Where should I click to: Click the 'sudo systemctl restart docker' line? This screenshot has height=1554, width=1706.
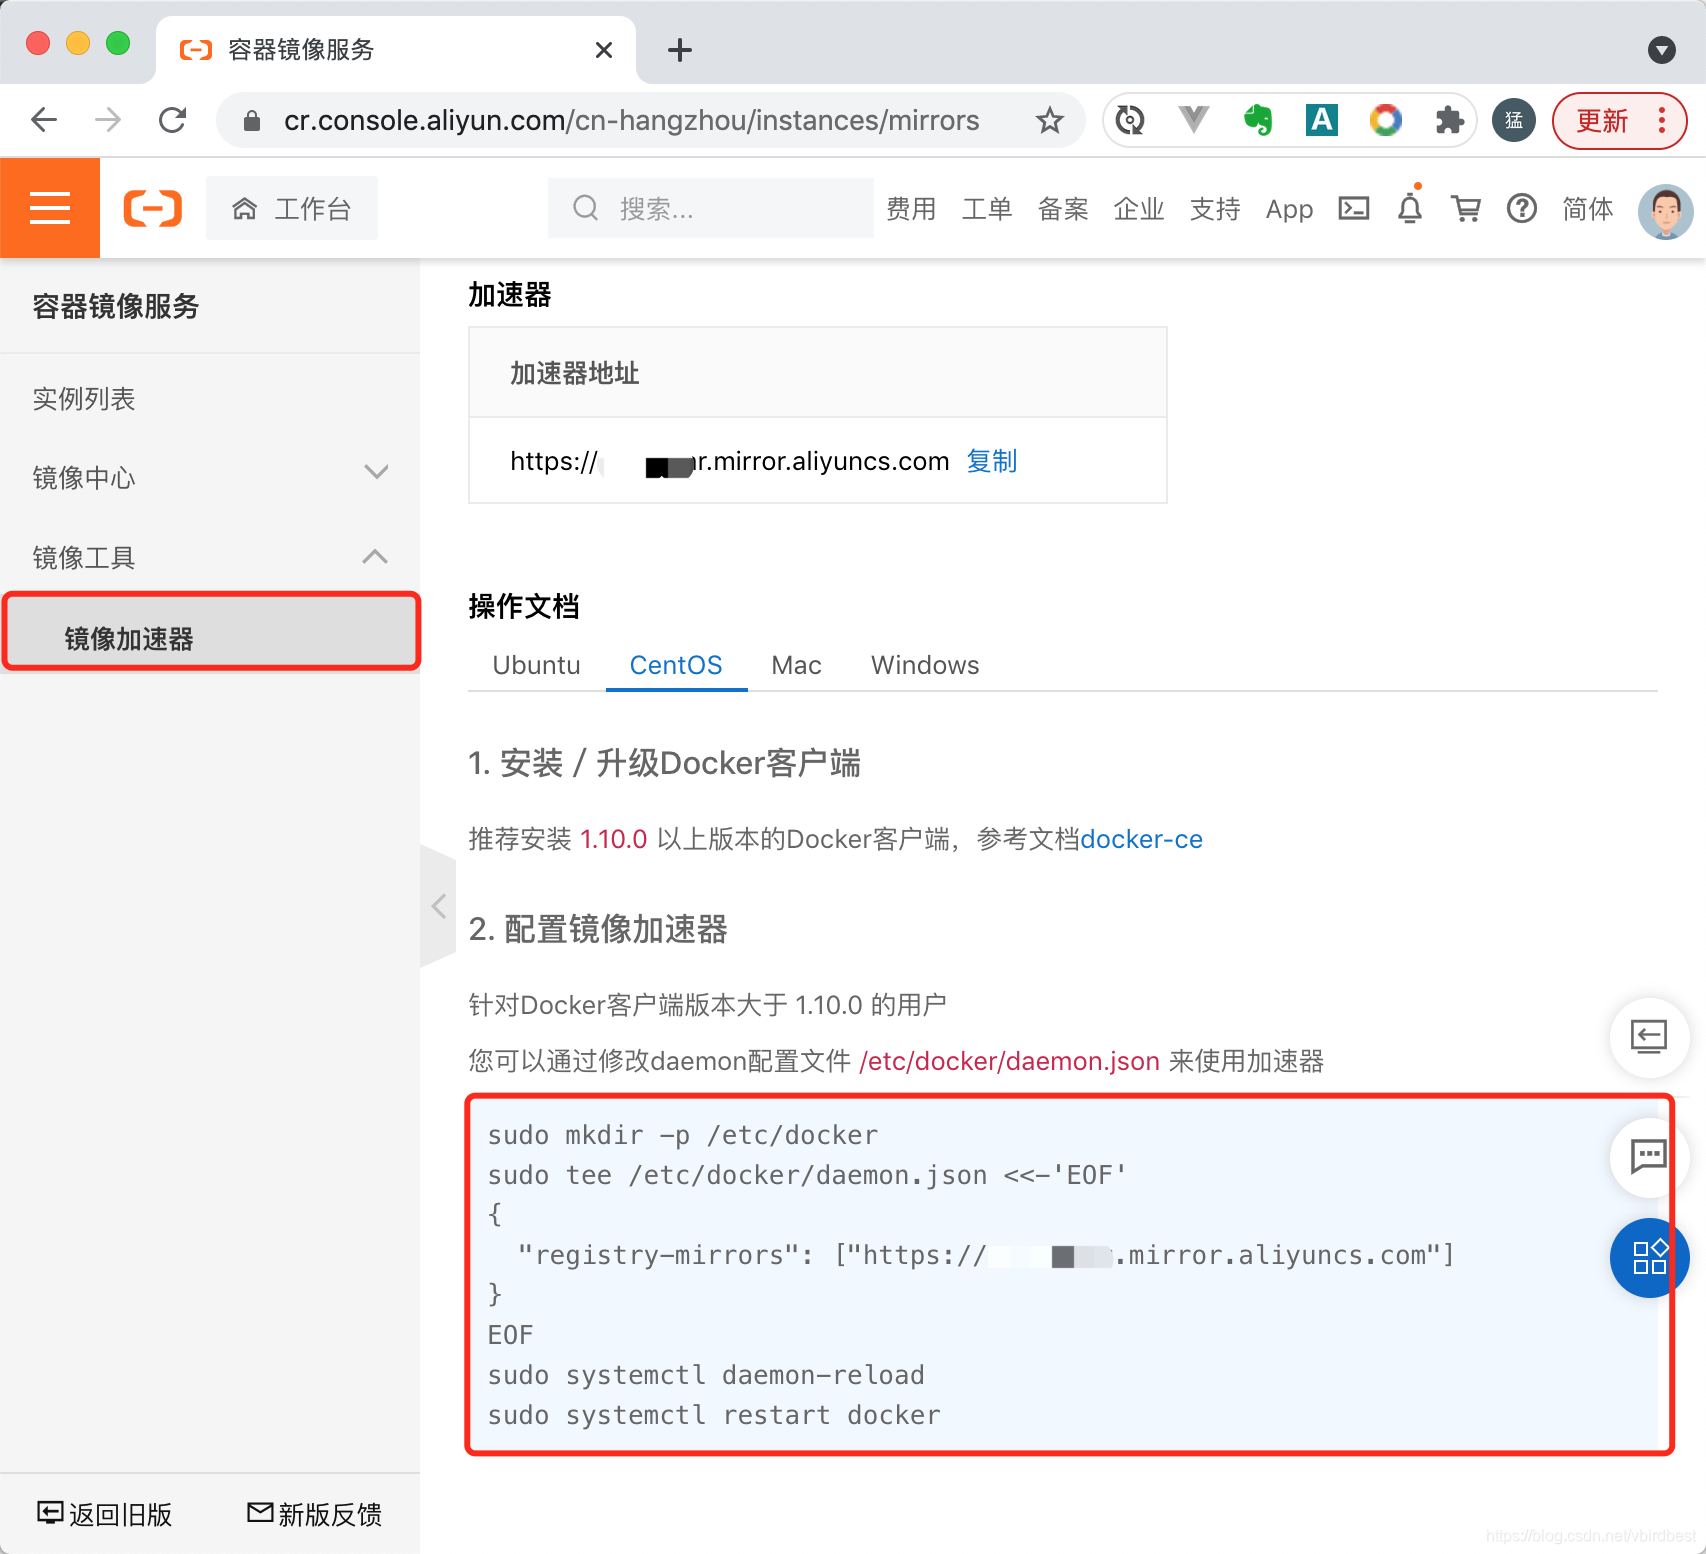[x=714, y=1415]
